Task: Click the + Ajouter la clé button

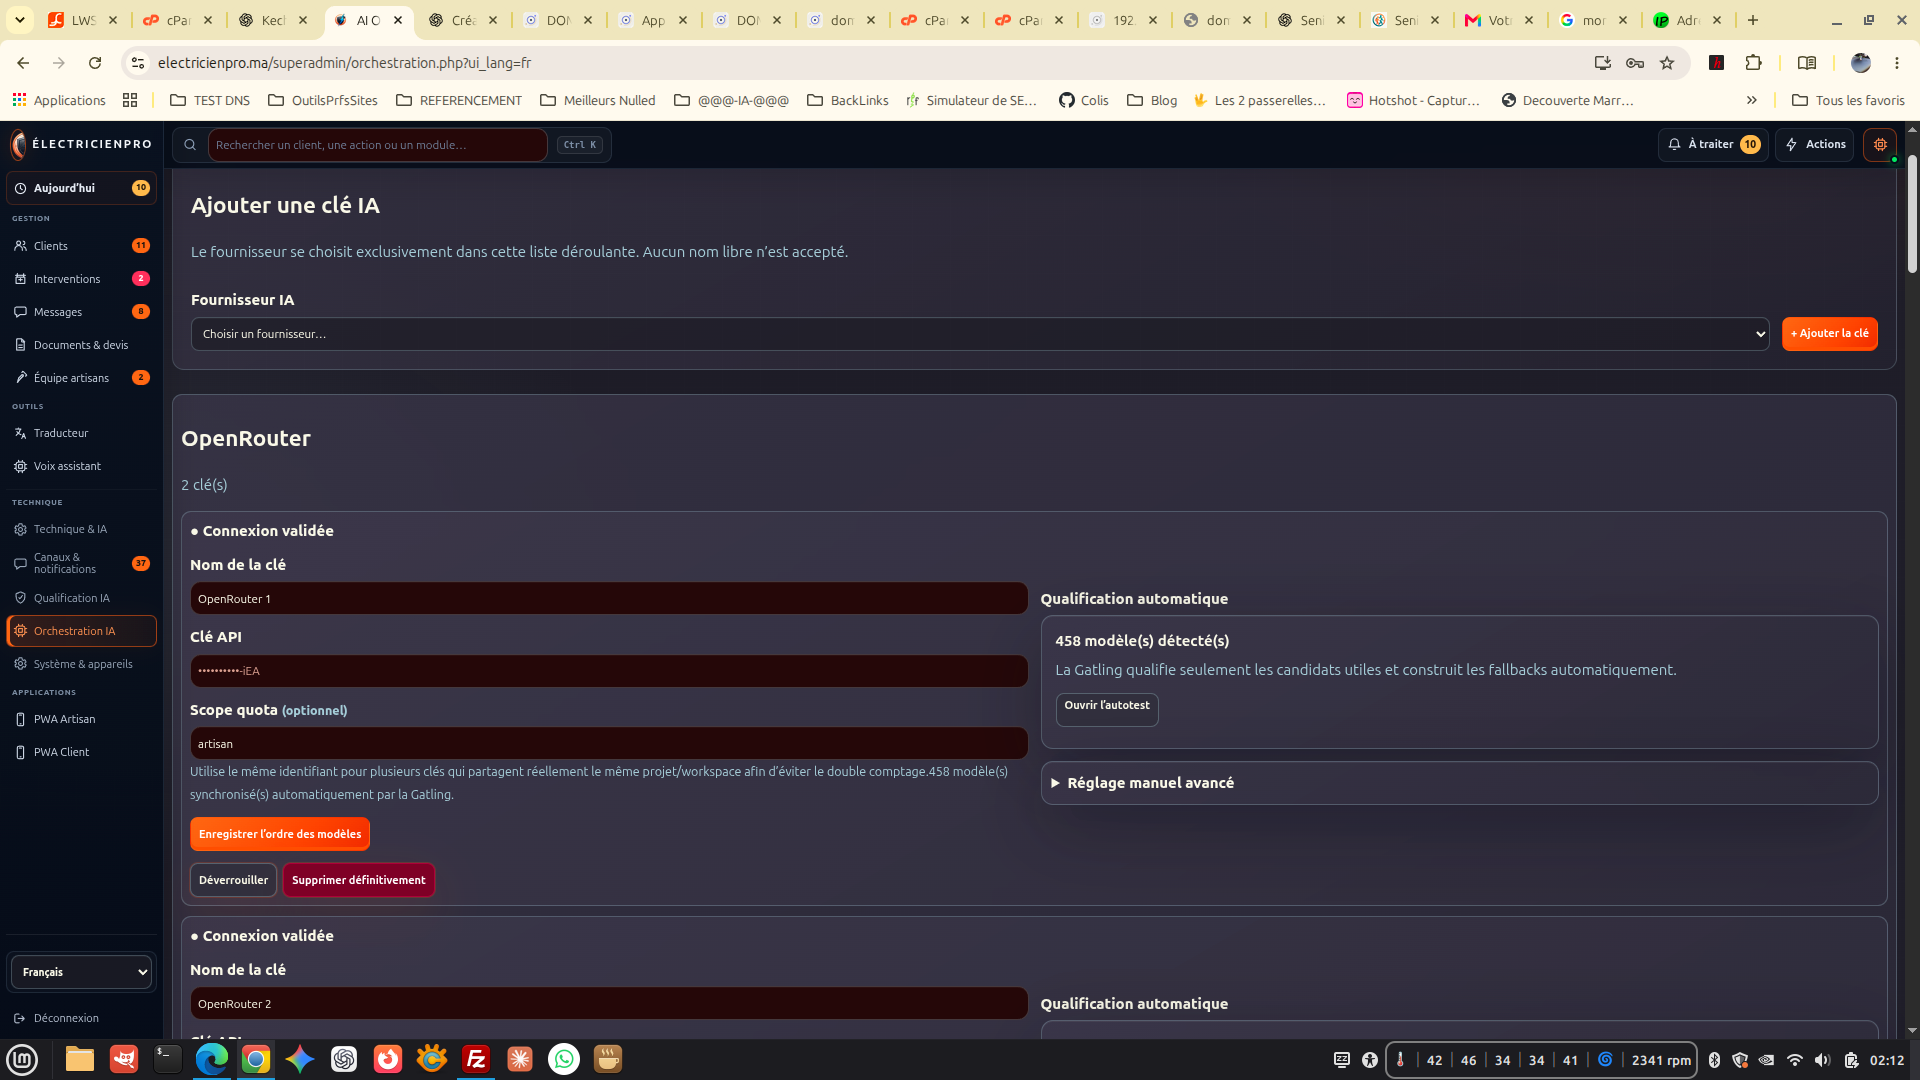Action: point(1829,334)
